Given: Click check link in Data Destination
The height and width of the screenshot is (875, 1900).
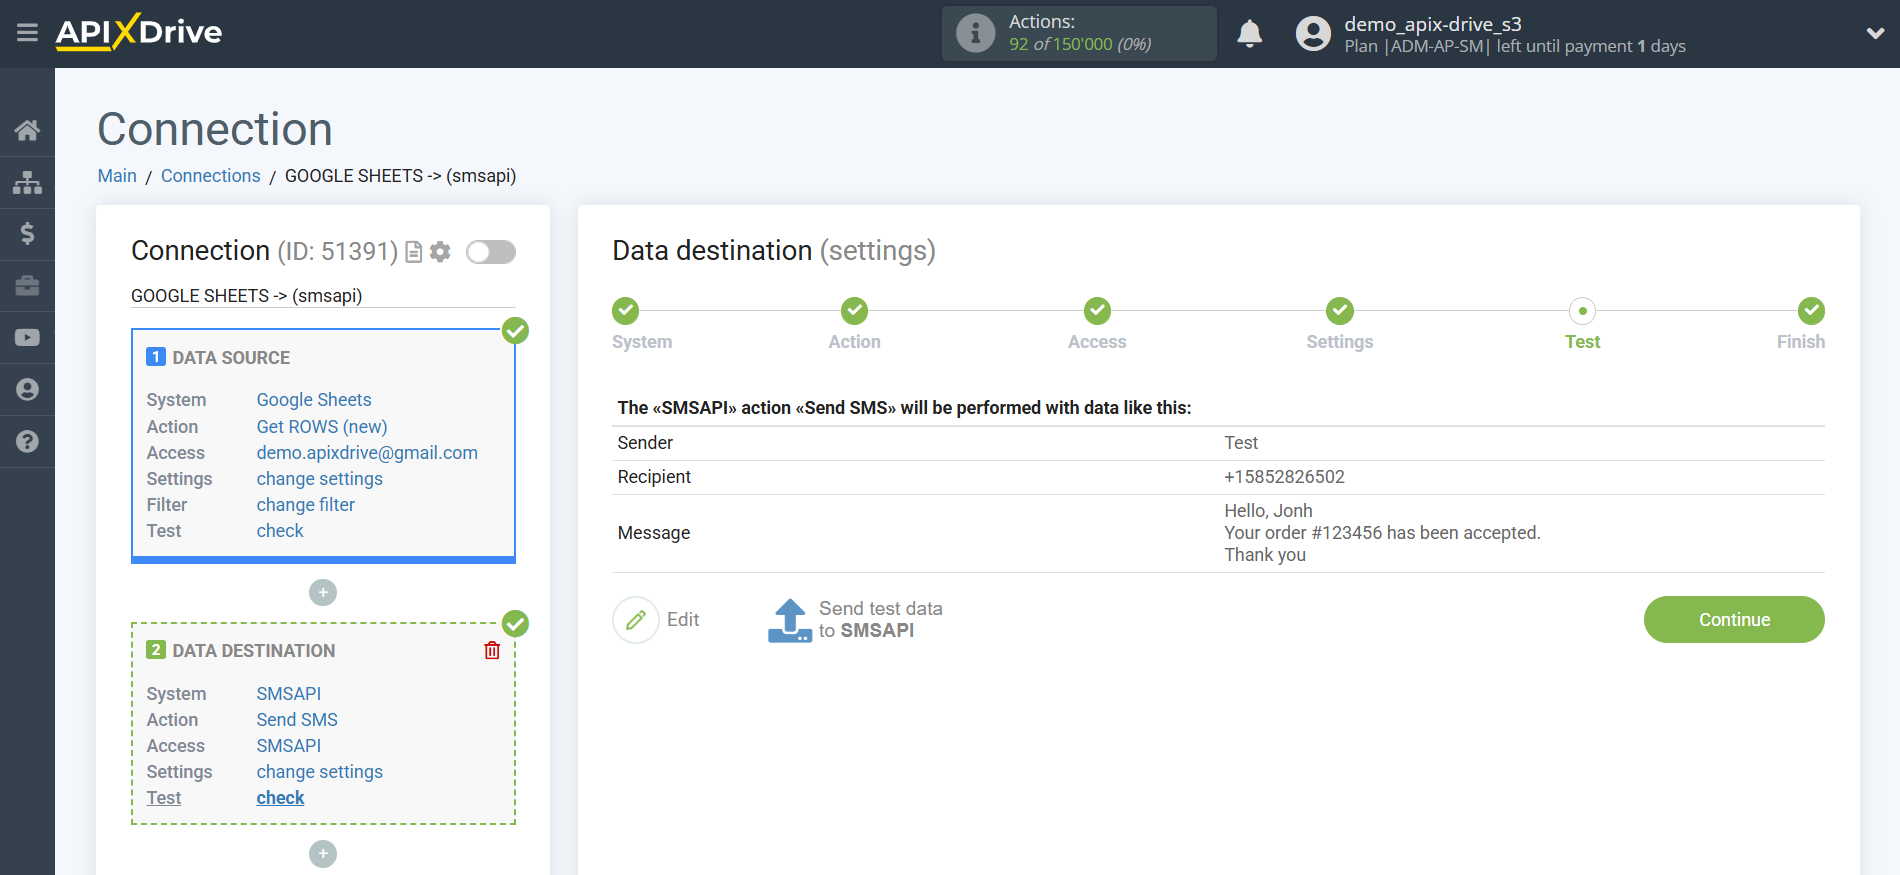Looking at the screenshot, I should click(280, 798).
